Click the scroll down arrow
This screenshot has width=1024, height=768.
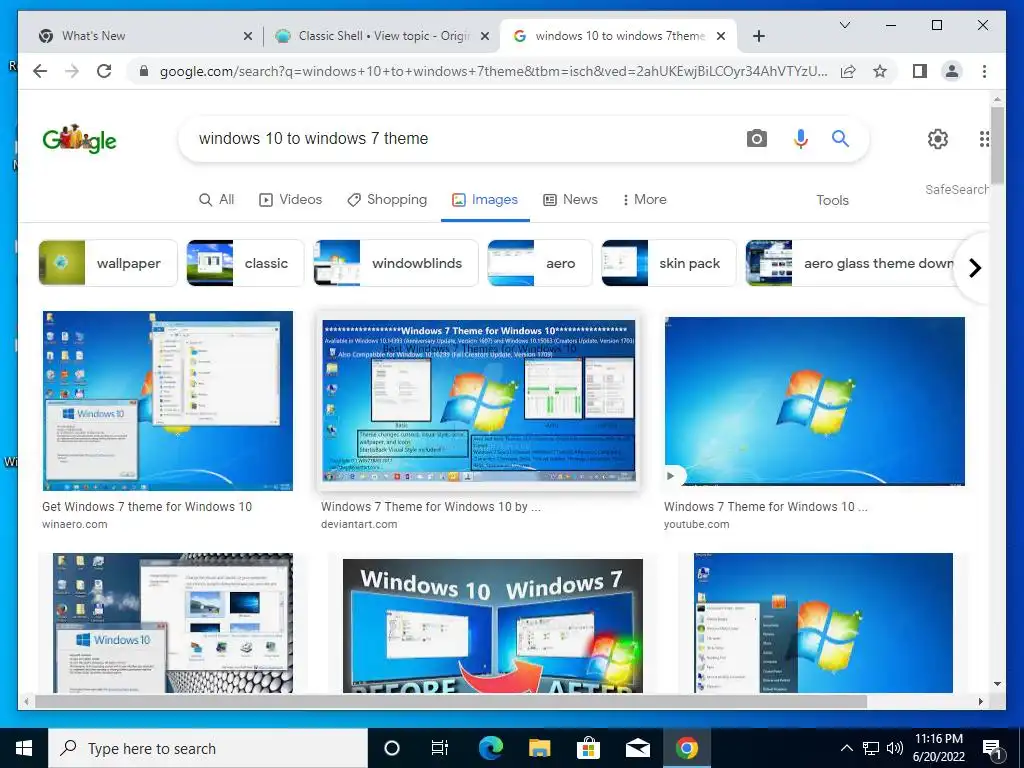(x=997, y=684)
